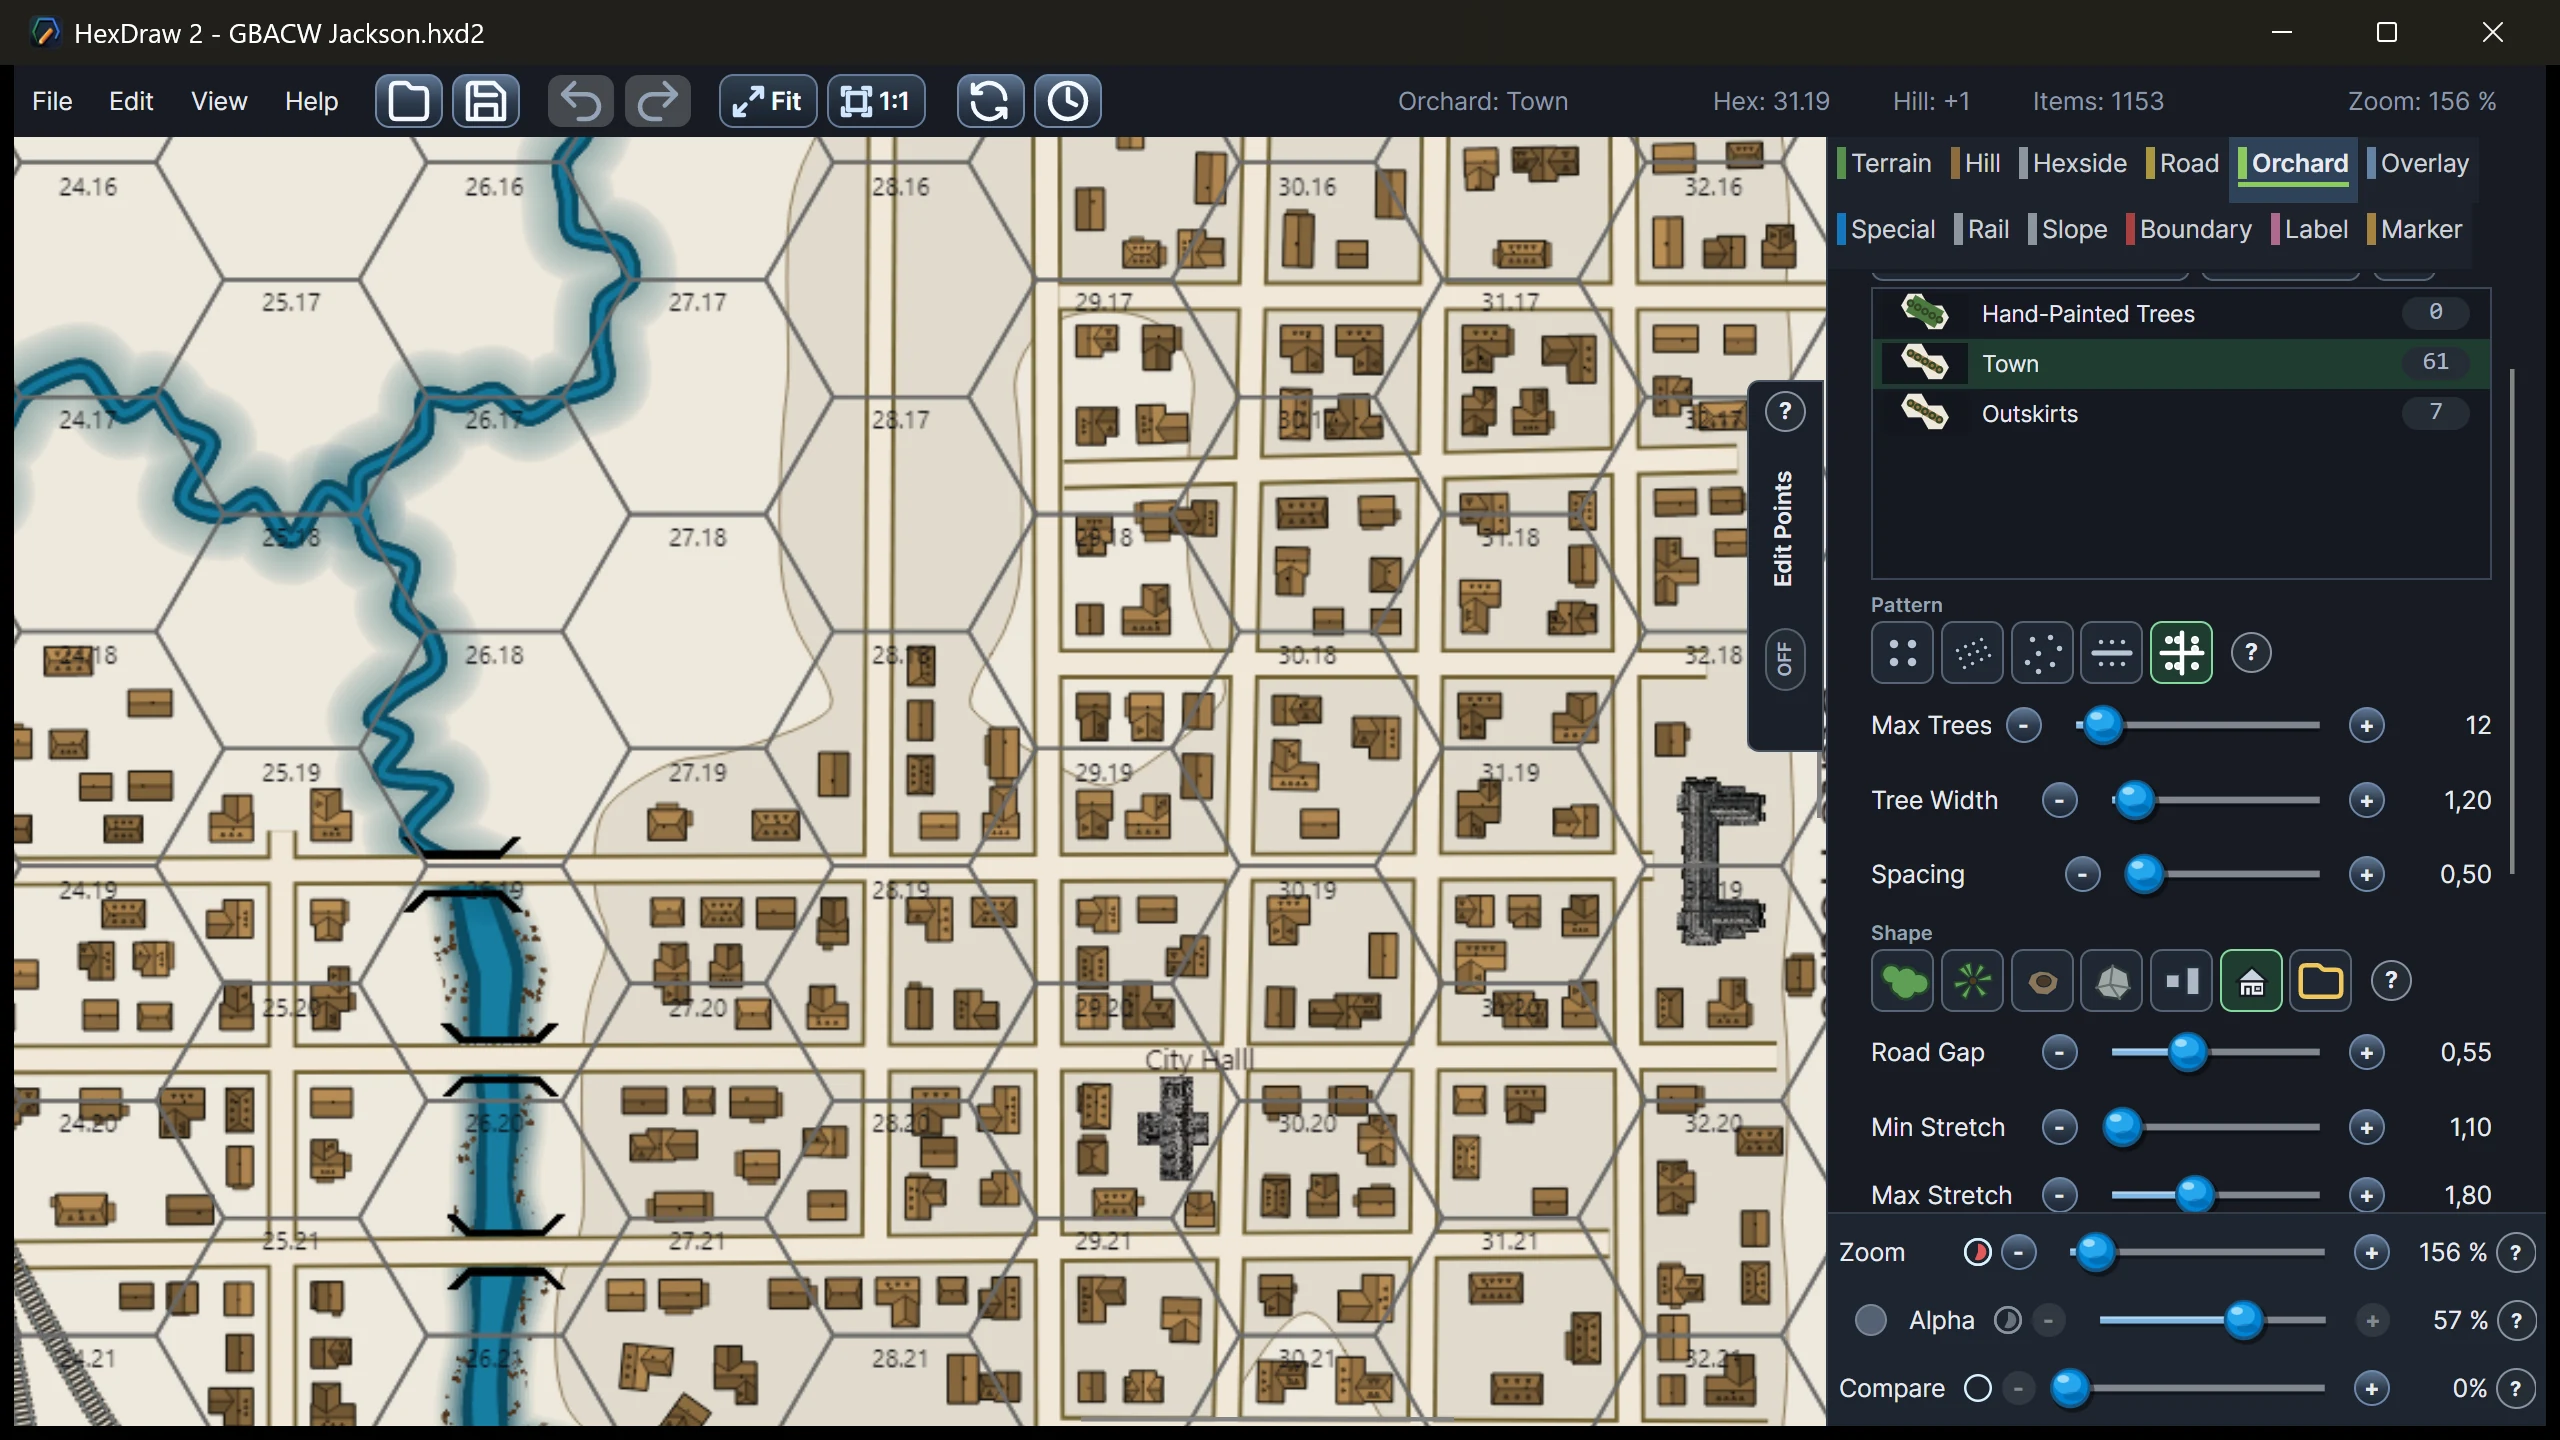Screen dimensions: 2560x1440
Task: Open the Compare help question mark
Action: tap(2516, 1389)
